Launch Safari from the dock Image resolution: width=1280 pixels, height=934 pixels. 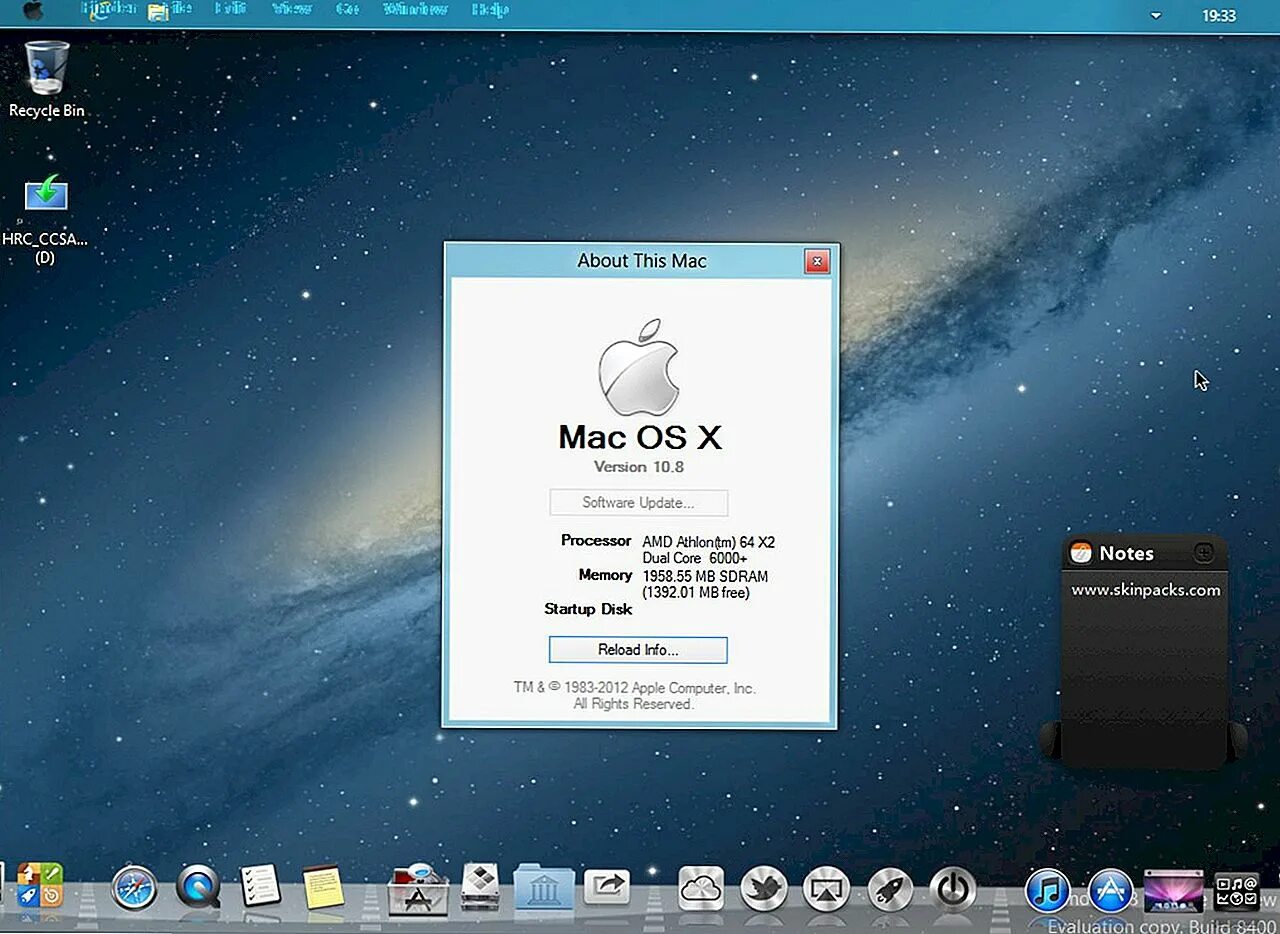pos(135,888)
